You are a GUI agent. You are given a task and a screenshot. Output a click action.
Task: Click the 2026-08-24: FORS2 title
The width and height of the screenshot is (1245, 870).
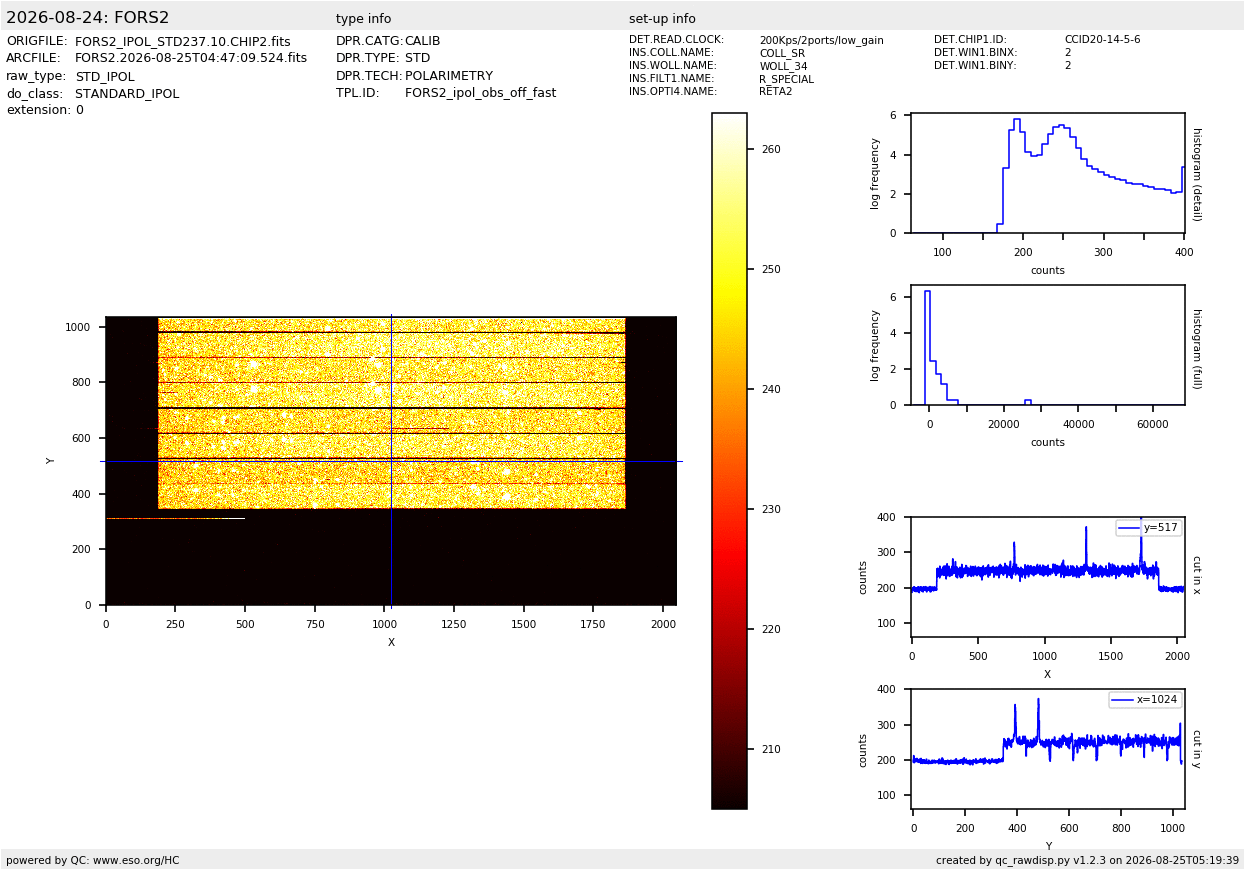click(x=88, y=18)
